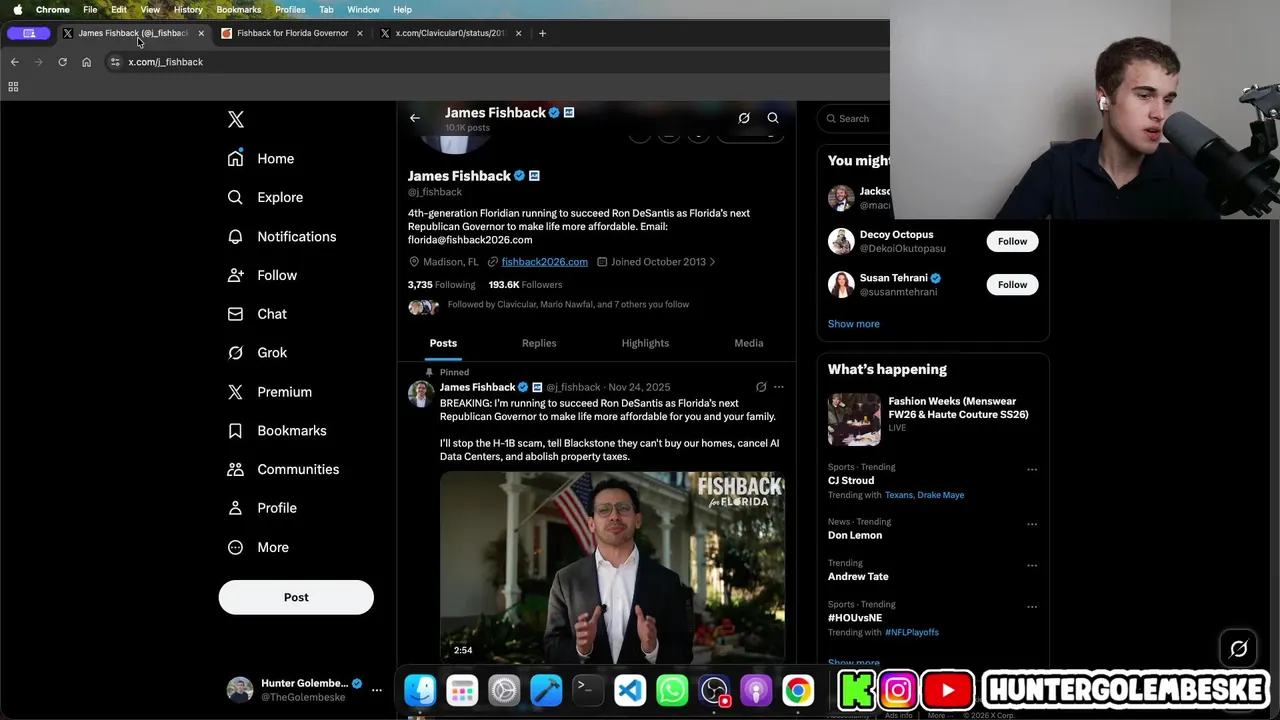Expand Joined October 2013 chevron
This screenshot has height=720, width=1280.
[x=712, y=262]
